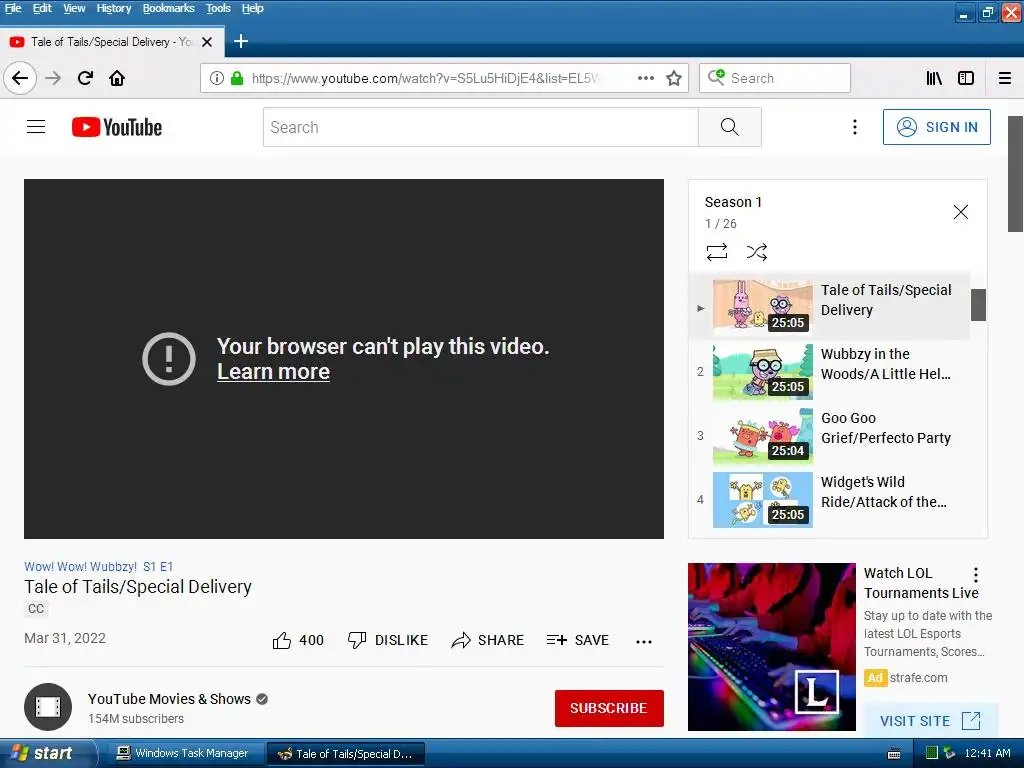1024x768 pixels.
Task: Click the strafe.com ad domain text
Action: pyautogui.click(x=918, y=678)
